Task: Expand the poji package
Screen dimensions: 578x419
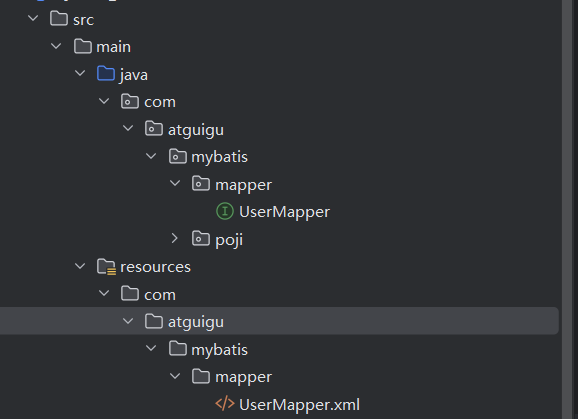Action: click(x=175, y=238)
